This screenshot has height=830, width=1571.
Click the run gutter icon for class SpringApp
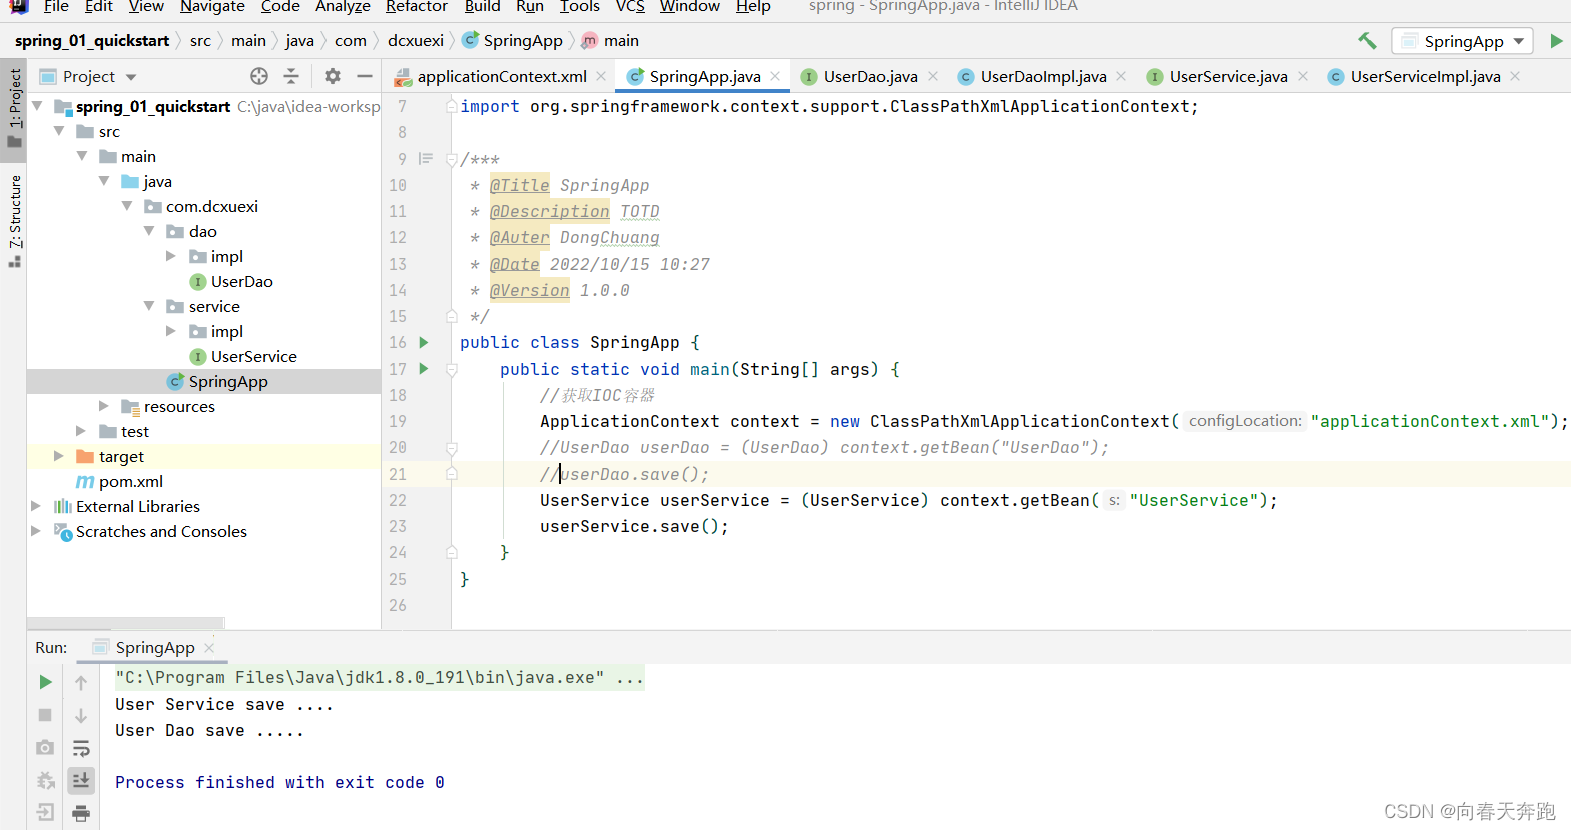click(x=424, y=342)
